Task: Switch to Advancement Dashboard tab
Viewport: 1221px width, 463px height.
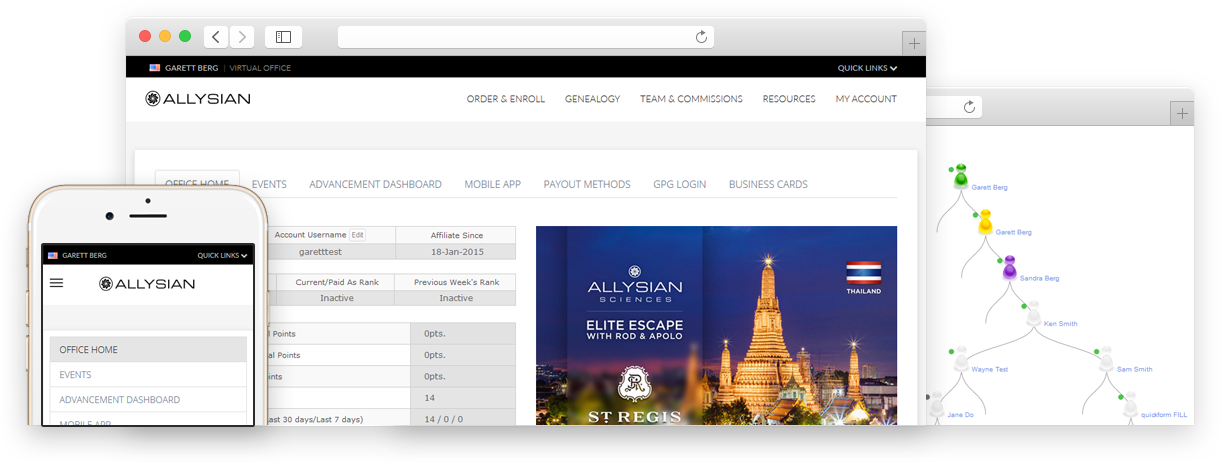Action: [x=375, y=184]
